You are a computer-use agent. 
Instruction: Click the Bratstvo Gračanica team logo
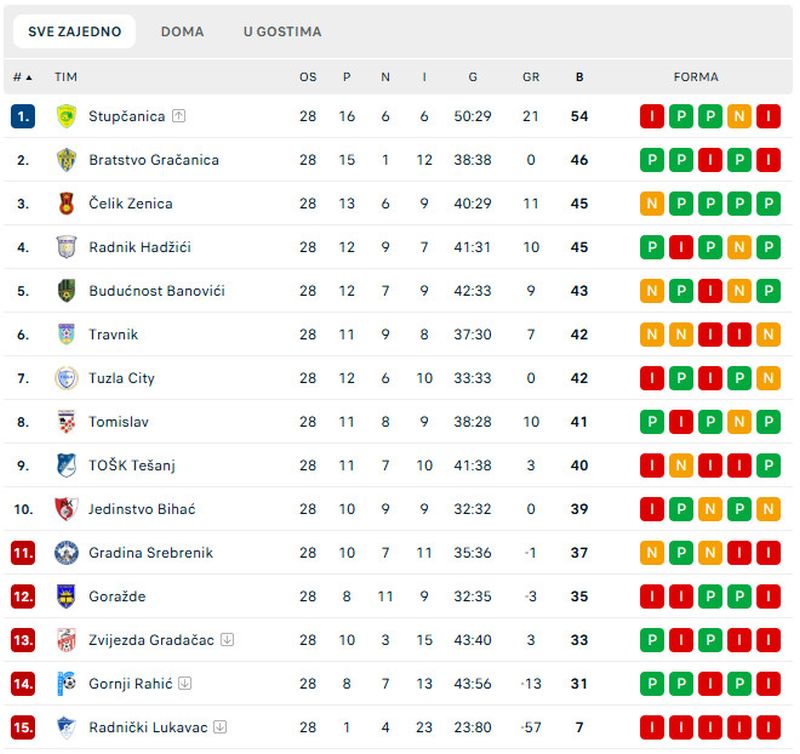(66, 160)
